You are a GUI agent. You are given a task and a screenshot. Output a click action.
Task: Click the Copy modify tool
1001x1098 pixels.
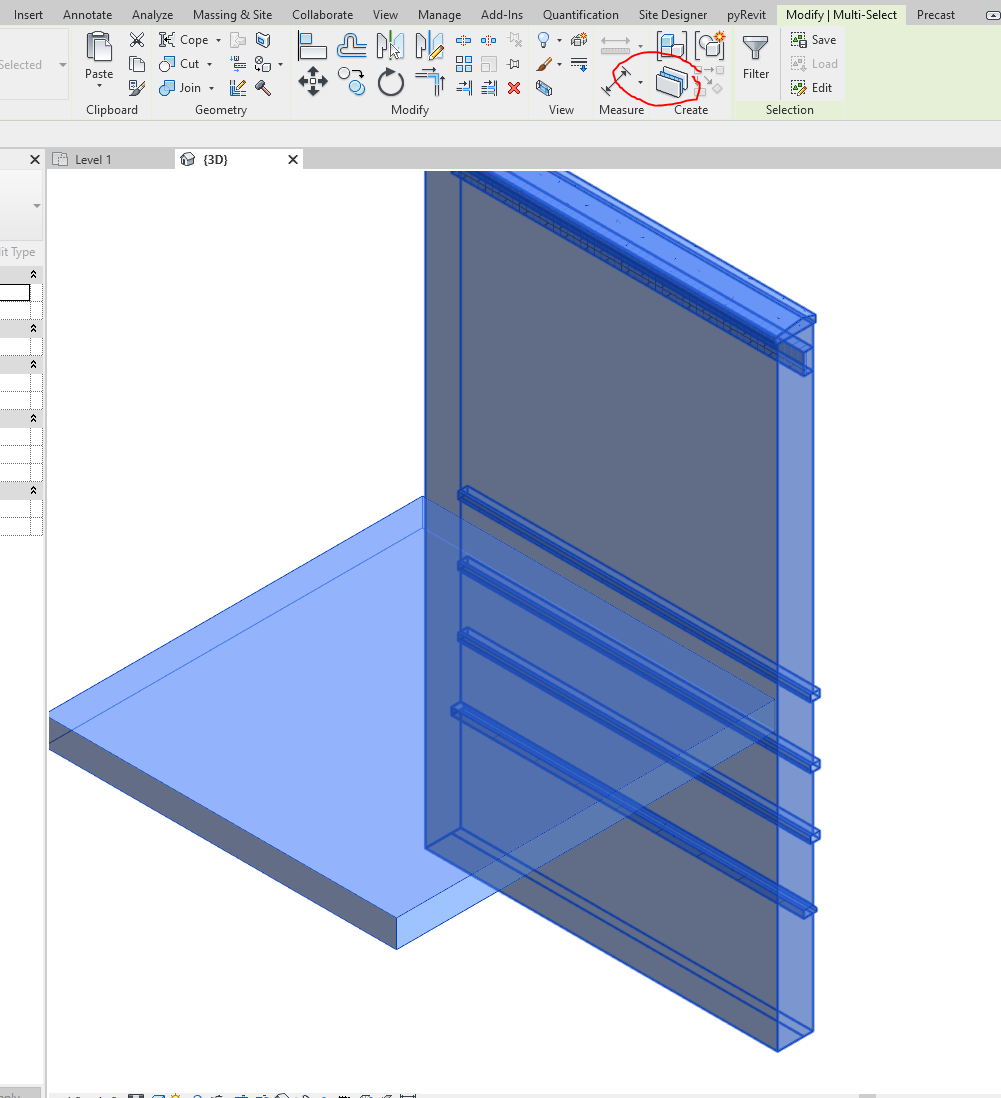pos(352,82)
